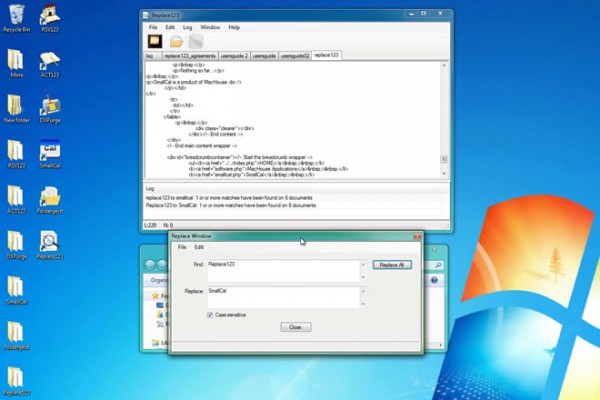This screenshot has height=400, width=600.
Task: Click the editor vertical scrollbar thumb
Action: point(444,159)
